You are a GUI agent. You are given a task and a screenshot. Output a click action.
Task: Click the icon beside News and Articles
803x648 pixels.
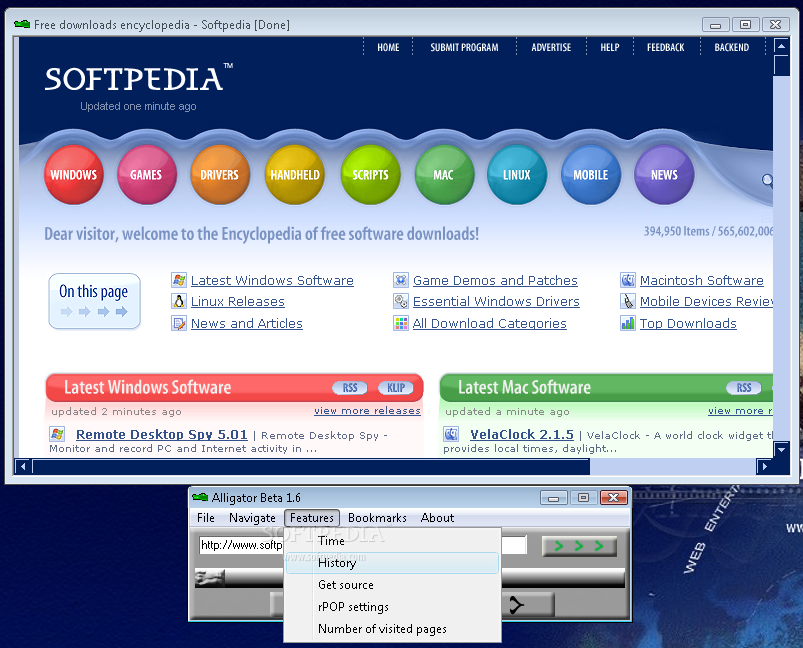[179, 323]
